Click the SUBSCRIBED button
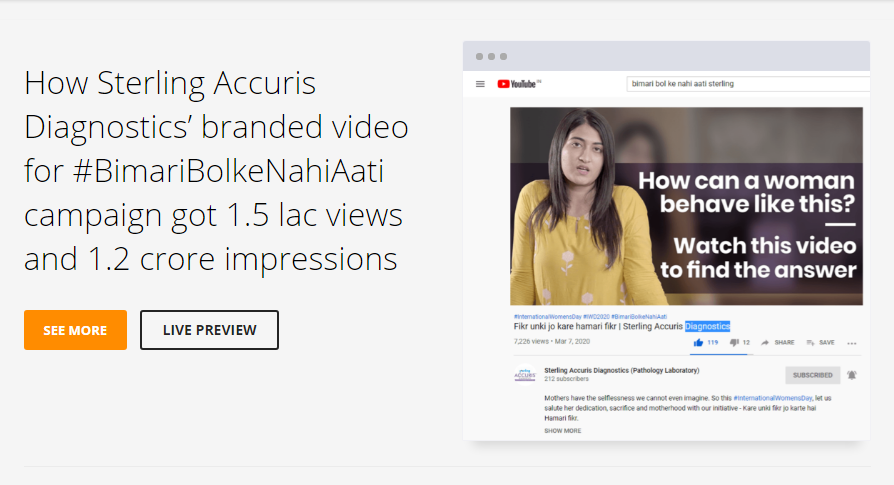This screenshot has height=485, width=894. coord(812,375)
